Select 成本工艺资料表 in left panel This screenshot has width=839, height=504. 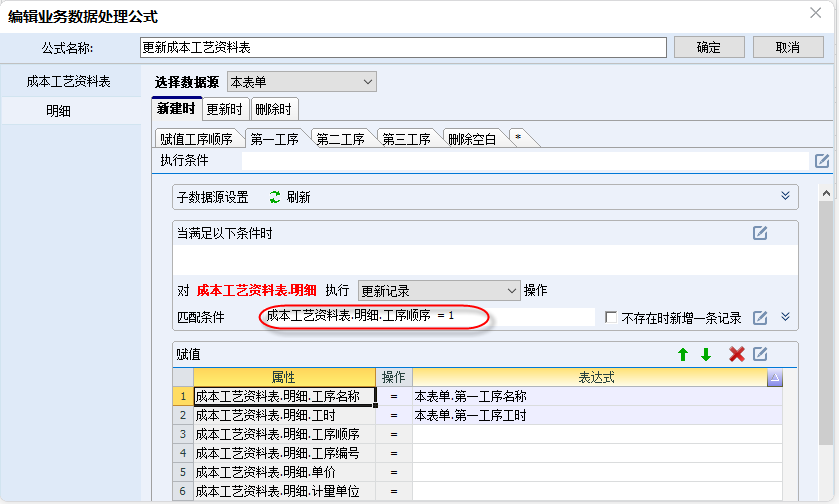[68, 81]
